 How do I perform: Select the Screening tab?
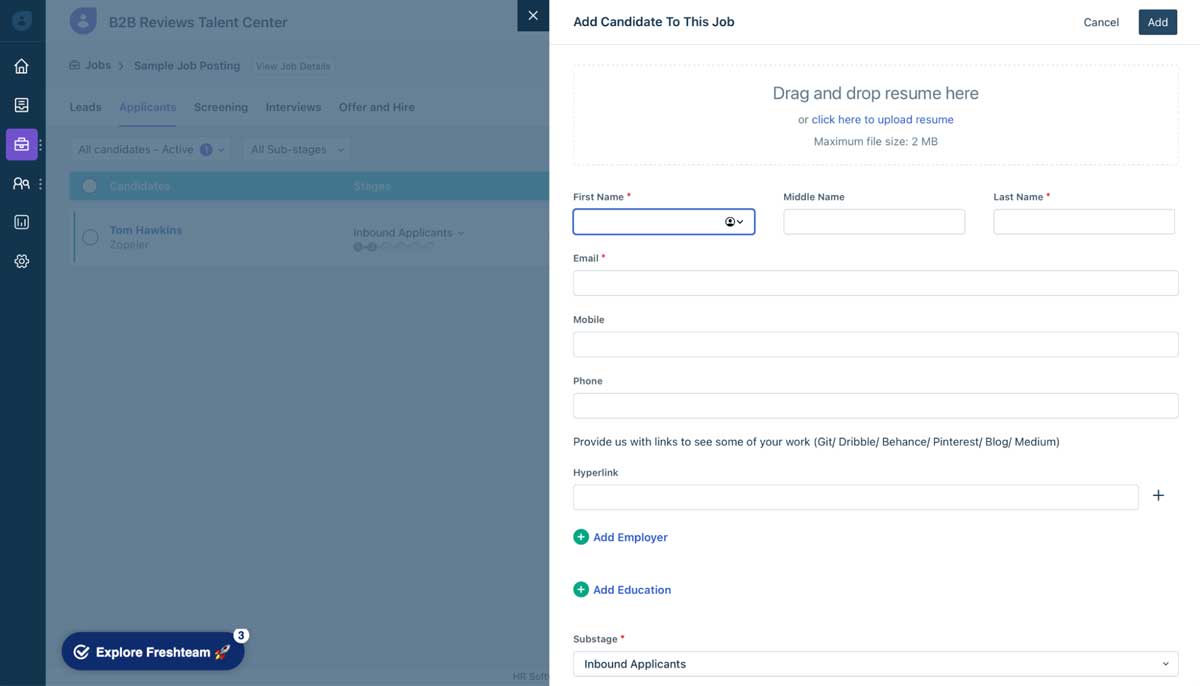221,107
